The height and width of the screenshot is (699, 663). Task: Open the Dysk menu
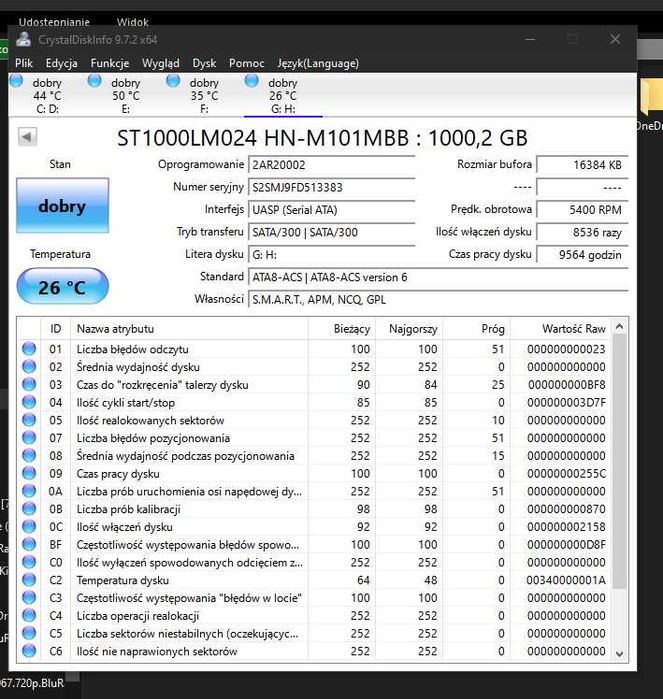[x=204, y=63]
